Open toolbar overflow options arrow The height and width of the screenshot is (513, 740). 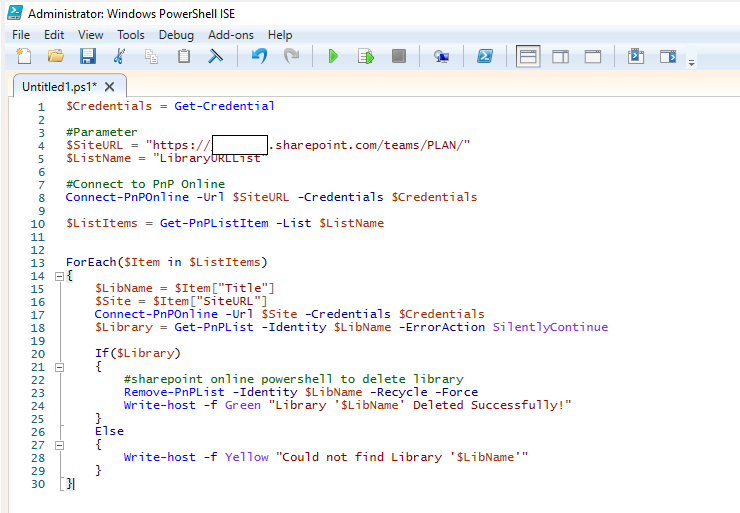(x=691, y=62)
